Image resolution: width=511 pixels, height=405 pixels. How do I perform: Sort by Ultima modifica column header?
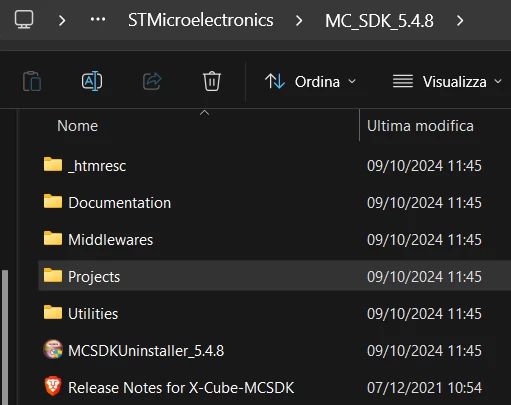click(420, 126)
